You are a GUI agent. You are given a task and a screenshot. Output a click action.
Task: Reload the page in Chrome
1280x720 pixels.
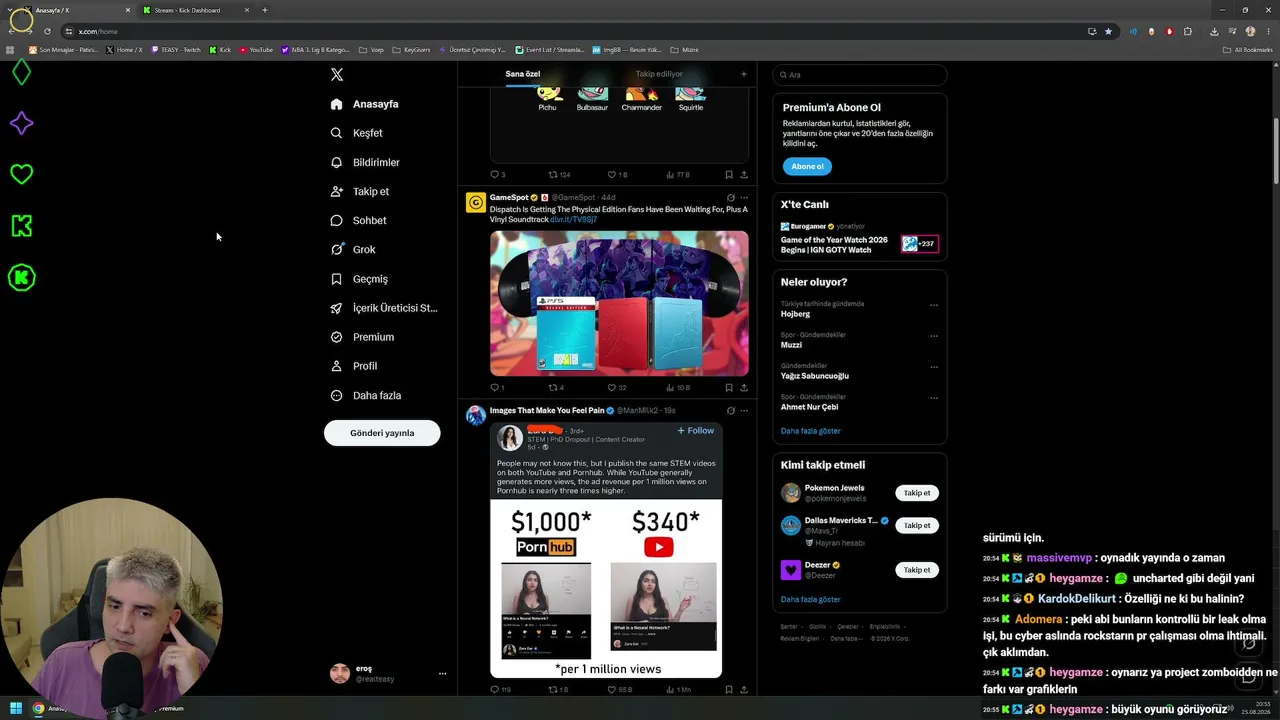click(x=47, y=31)
